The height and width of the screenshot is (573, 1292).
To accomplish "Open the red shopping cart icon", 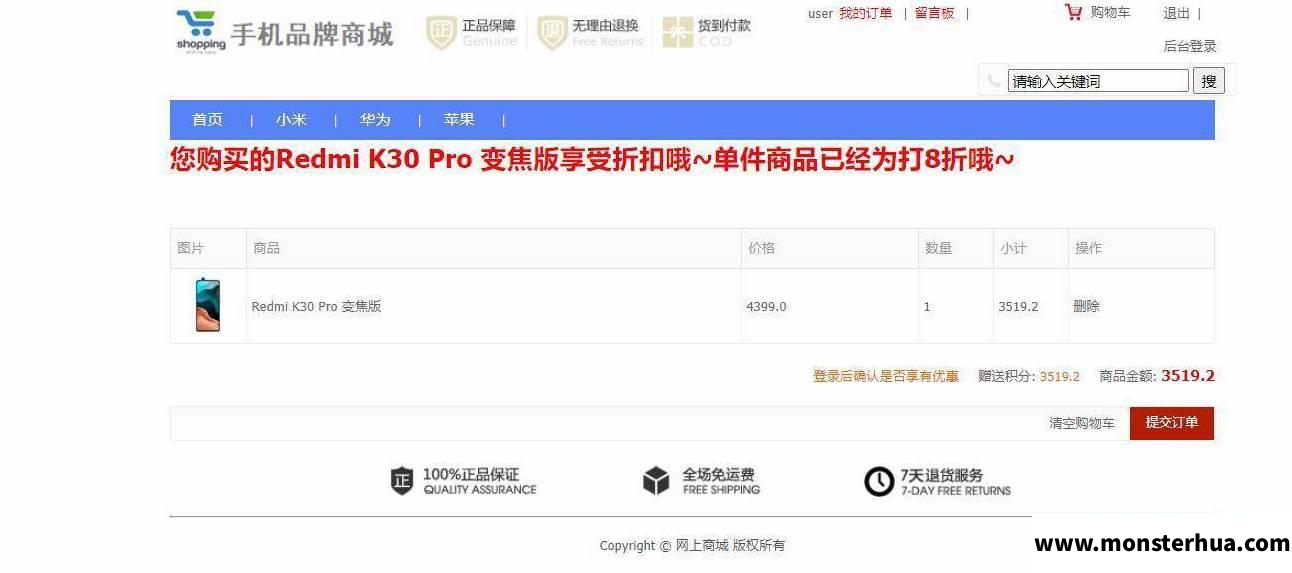I will pos(1074,13).
